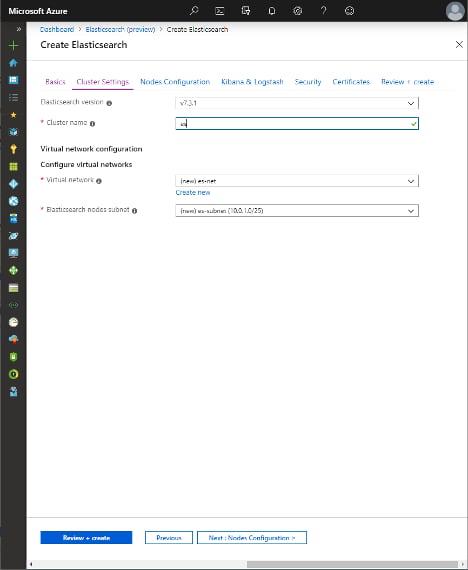Open the Monitor gauge icon in the sidebar
Viewport: 468px width, 570px height.
pos(13,322)
